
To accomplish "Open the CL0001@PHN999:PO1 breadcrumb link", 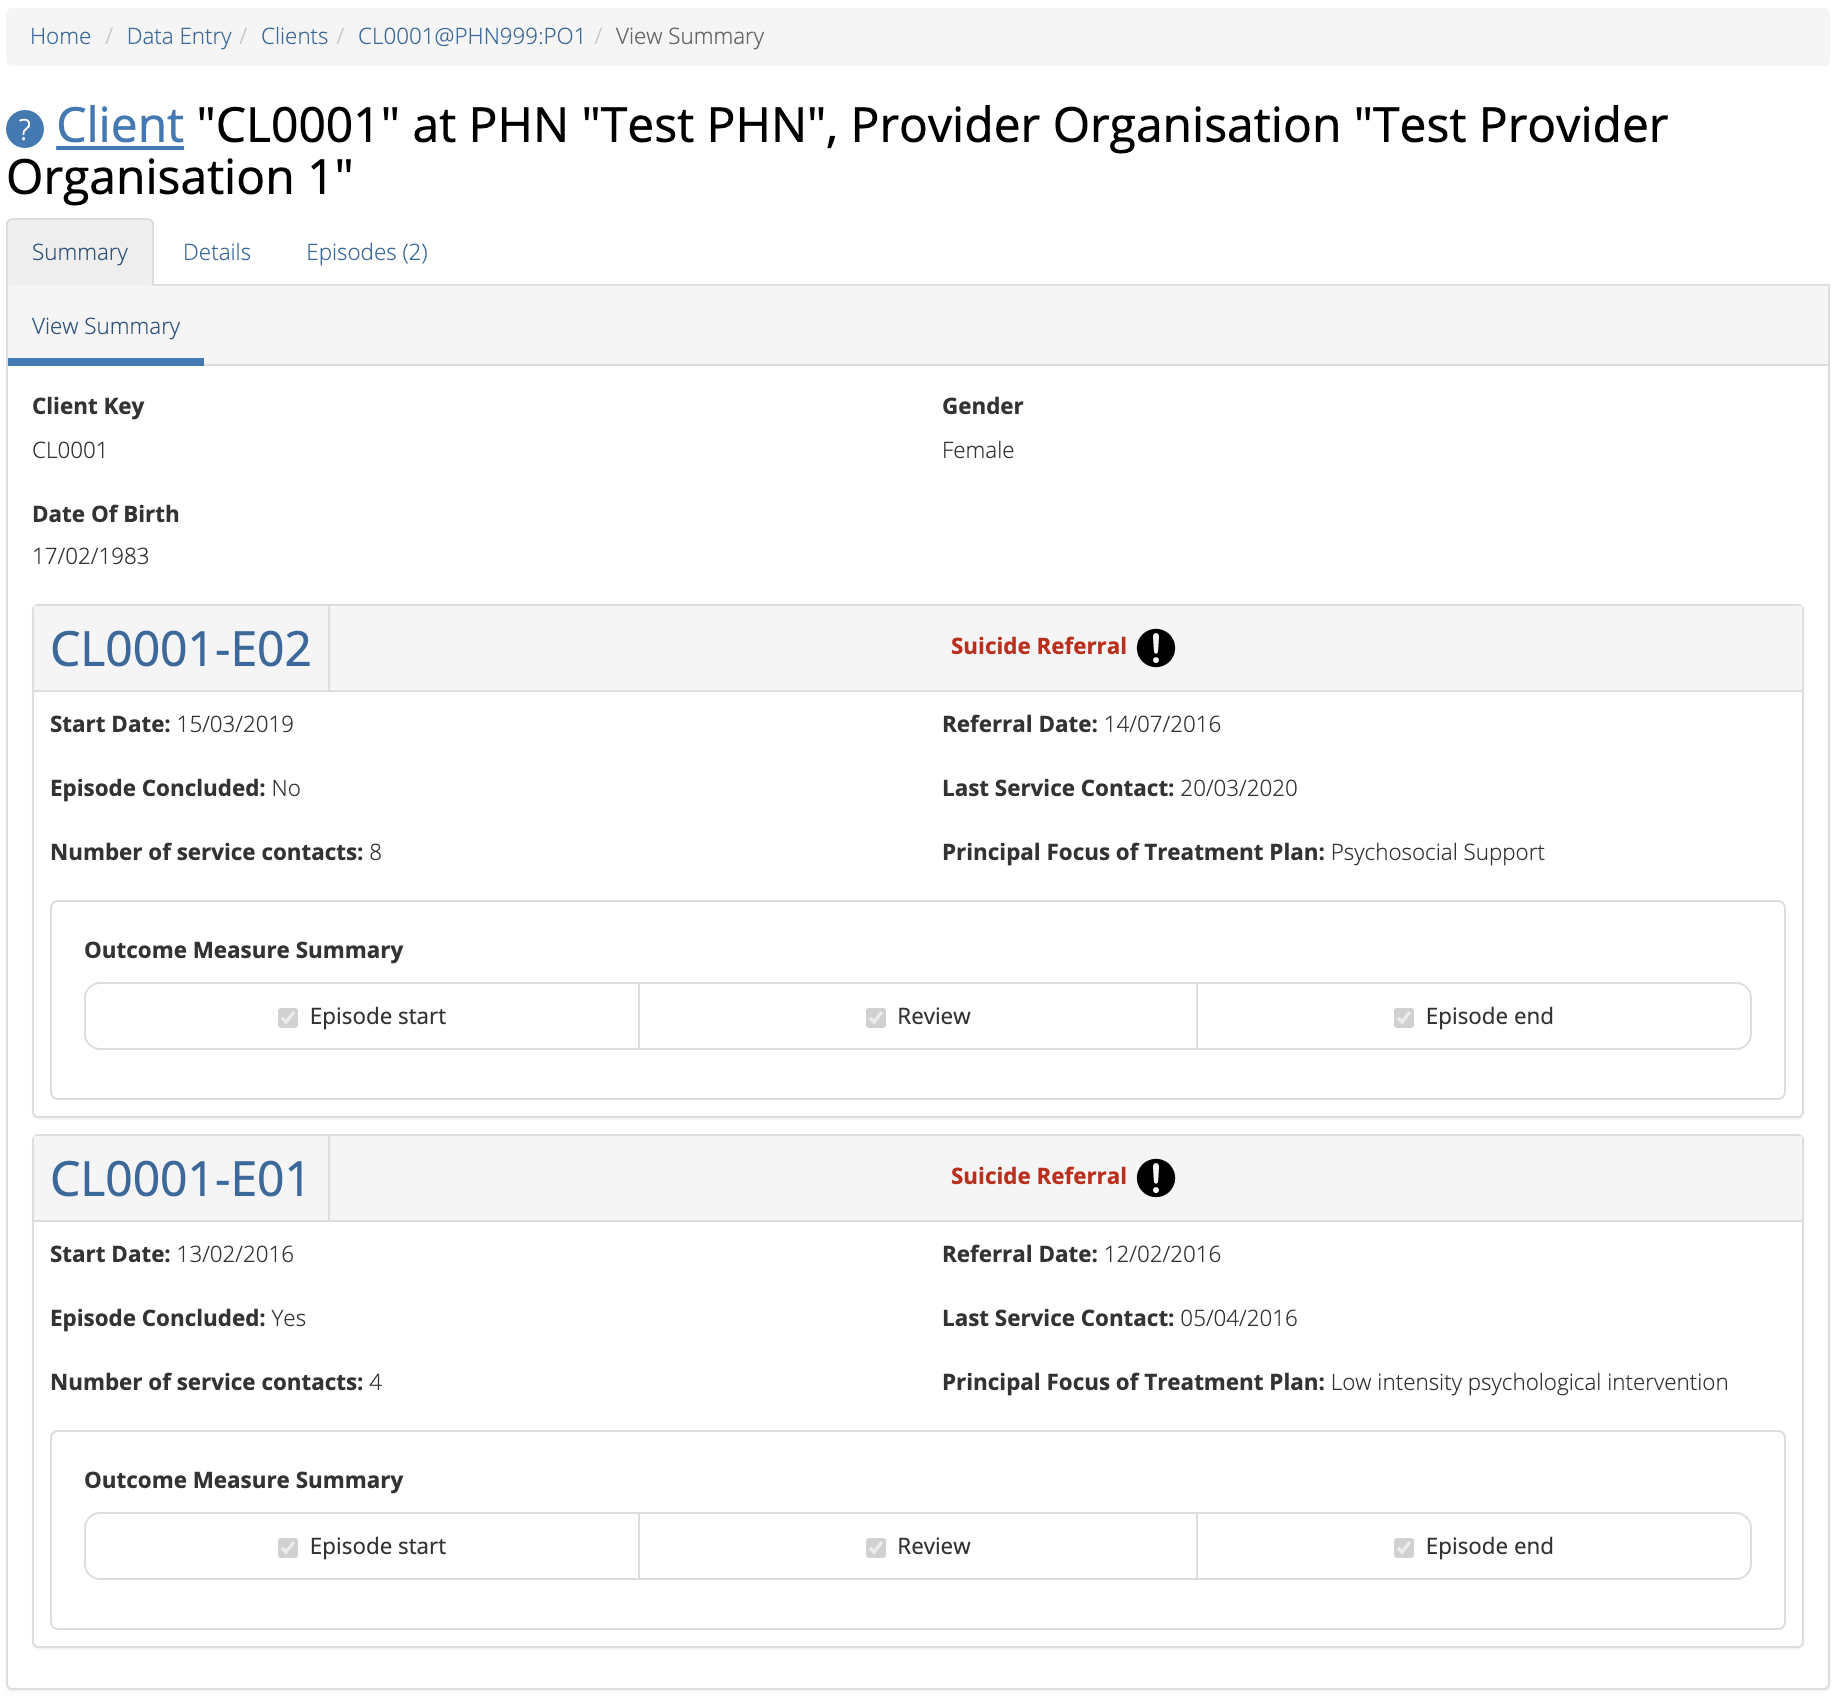I will click(x=471, y=36).
